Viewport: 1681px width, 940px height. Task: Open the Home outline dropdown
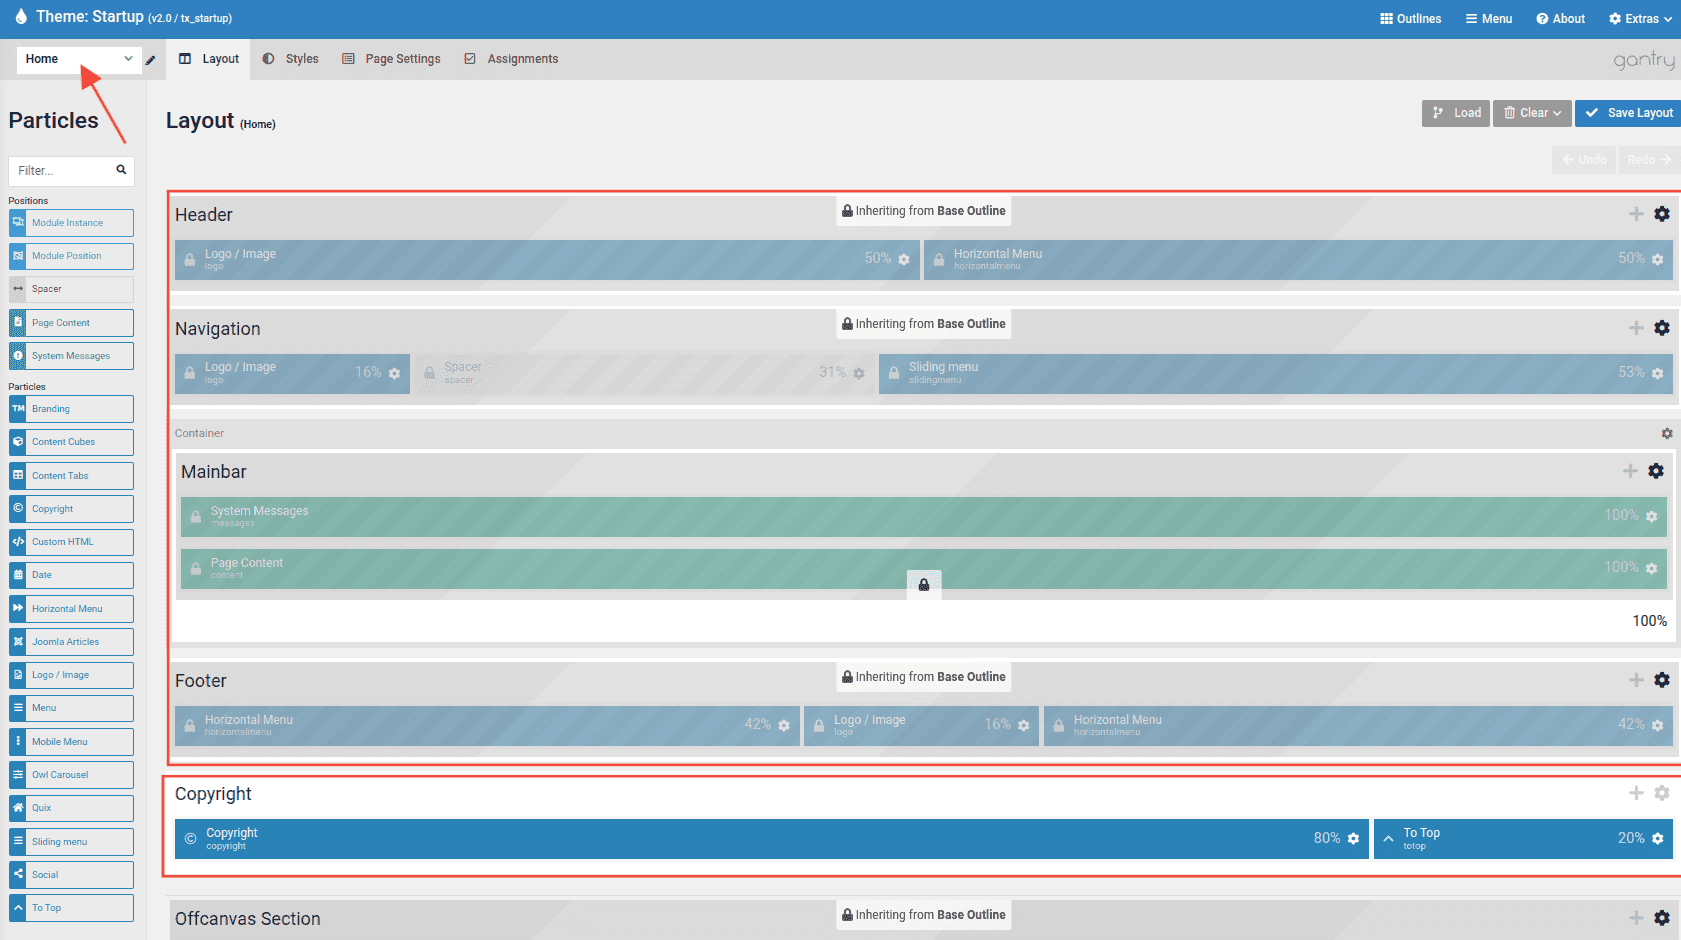coord(78,59)
